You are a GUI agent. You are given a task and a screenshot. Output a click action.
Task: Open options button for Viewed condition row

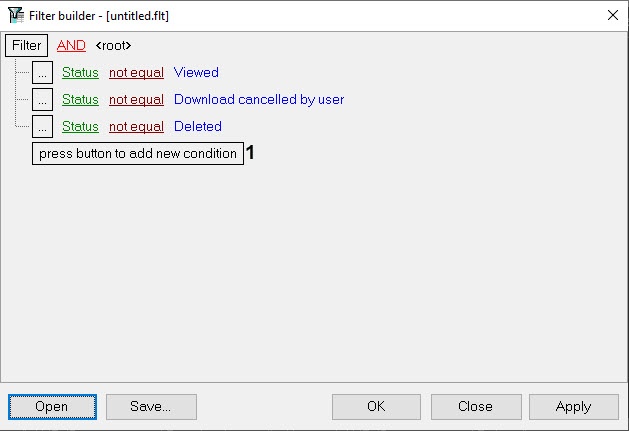tap(42, 73)
